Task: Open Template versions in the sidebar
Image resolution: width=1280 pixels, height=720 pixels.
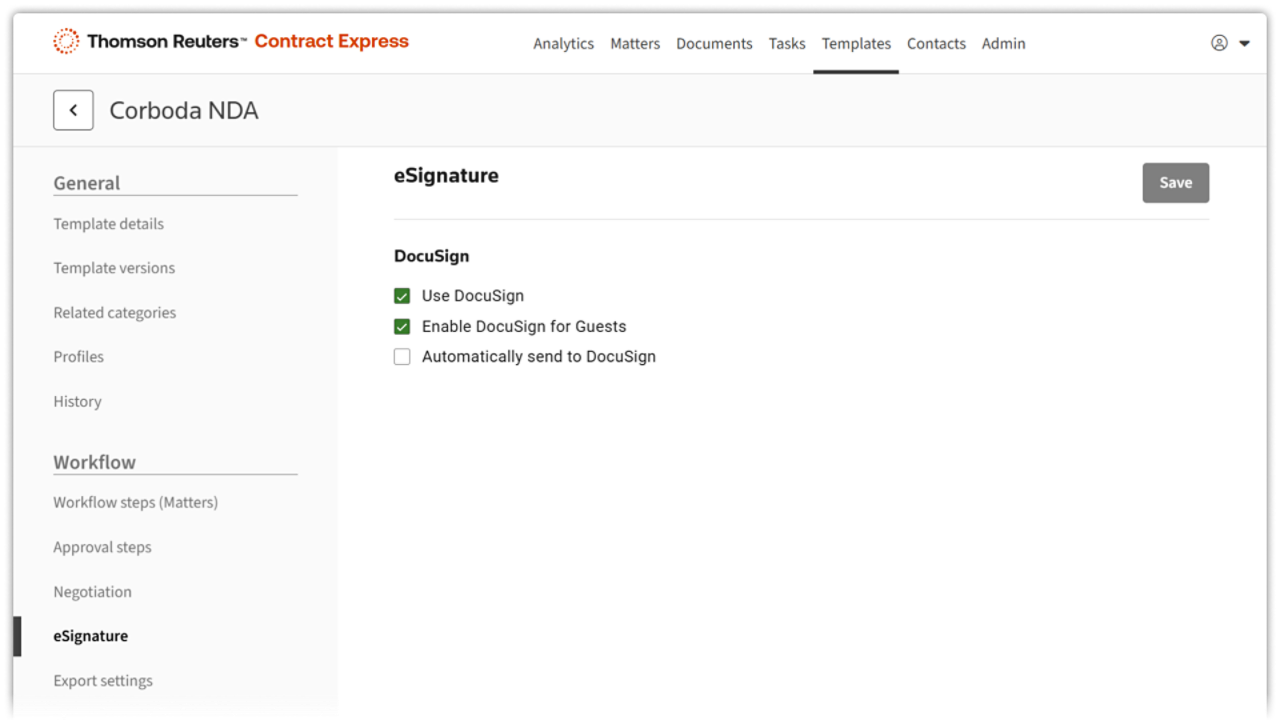Action: click(x=114, y=268)
